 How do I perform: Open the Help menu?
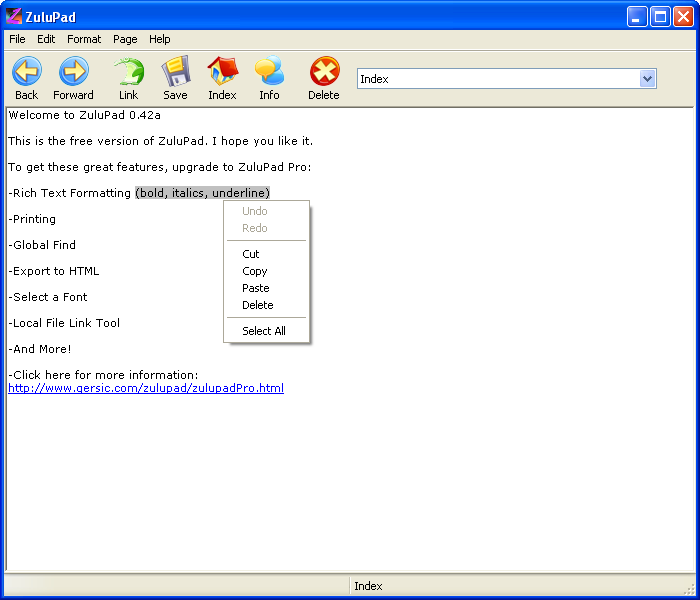click(159, 39)
